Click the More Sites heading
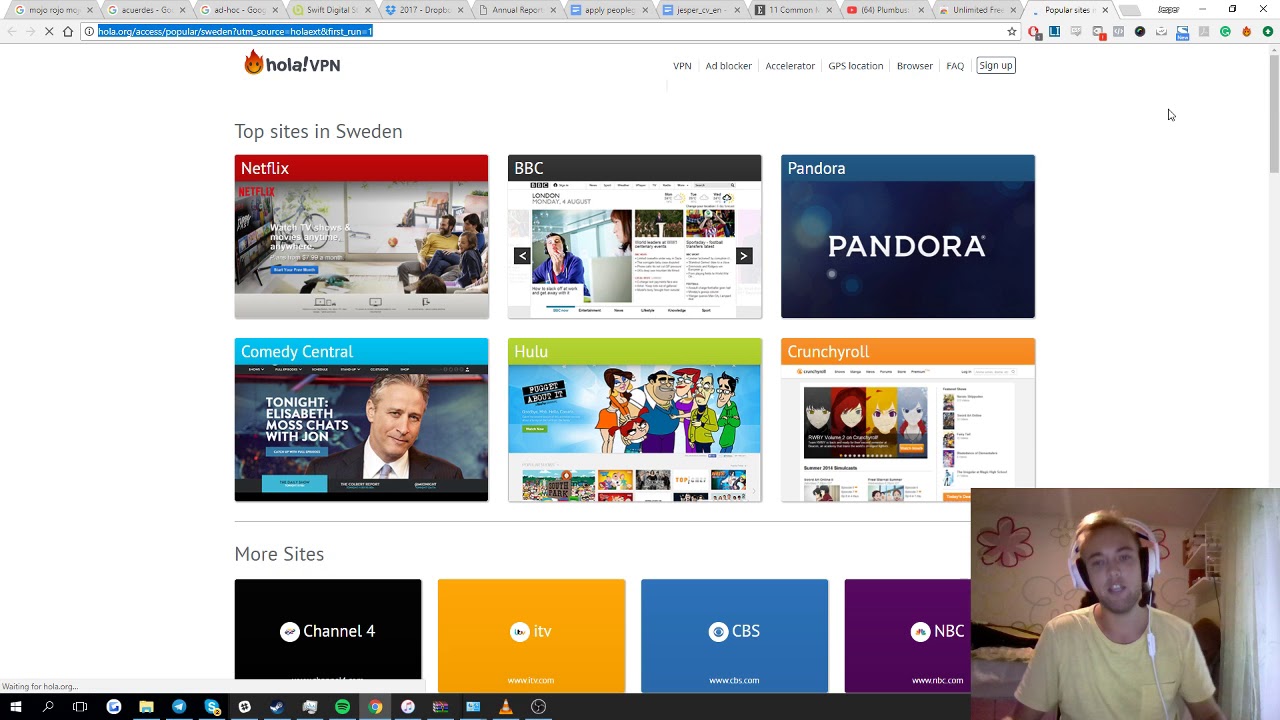Viewport: 1280px width, 720px height. click(x=279, y=554)
